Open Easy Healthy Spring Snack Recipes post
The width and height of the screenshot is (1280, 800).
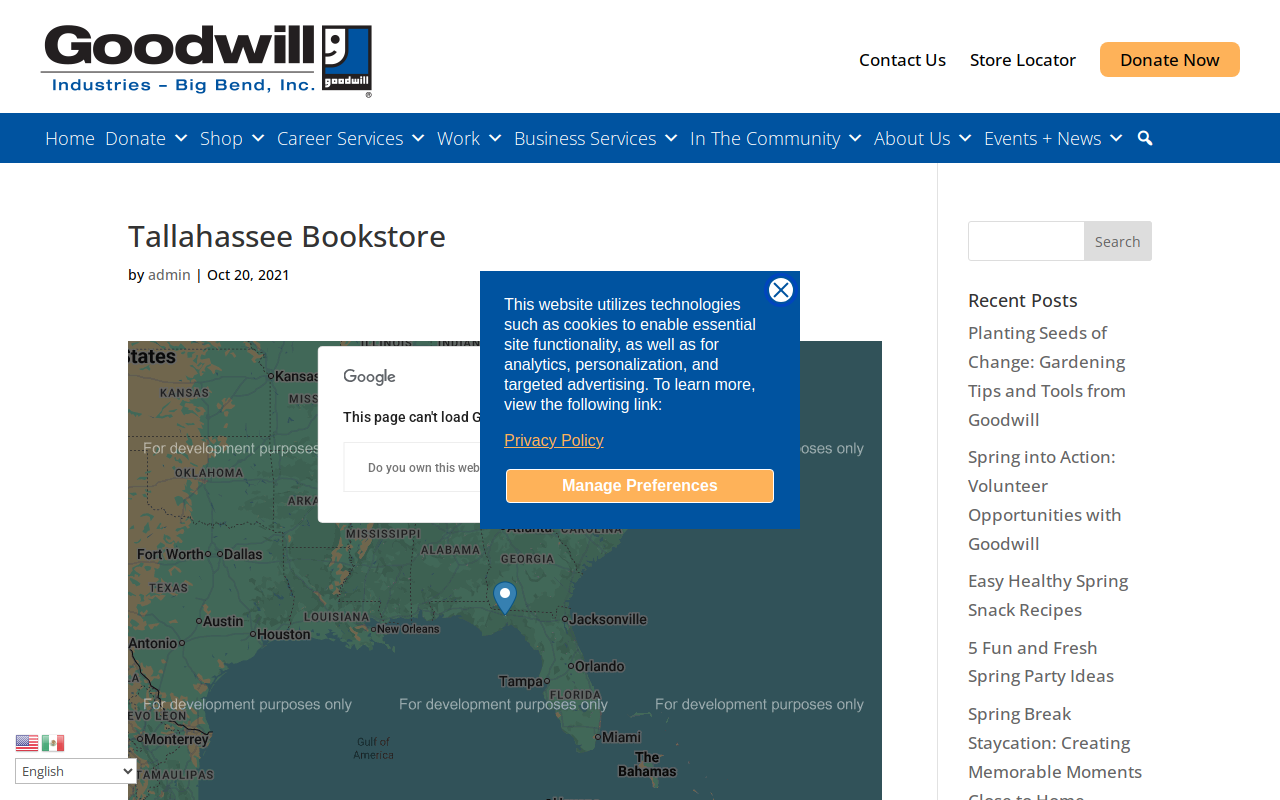point(1048,595)
